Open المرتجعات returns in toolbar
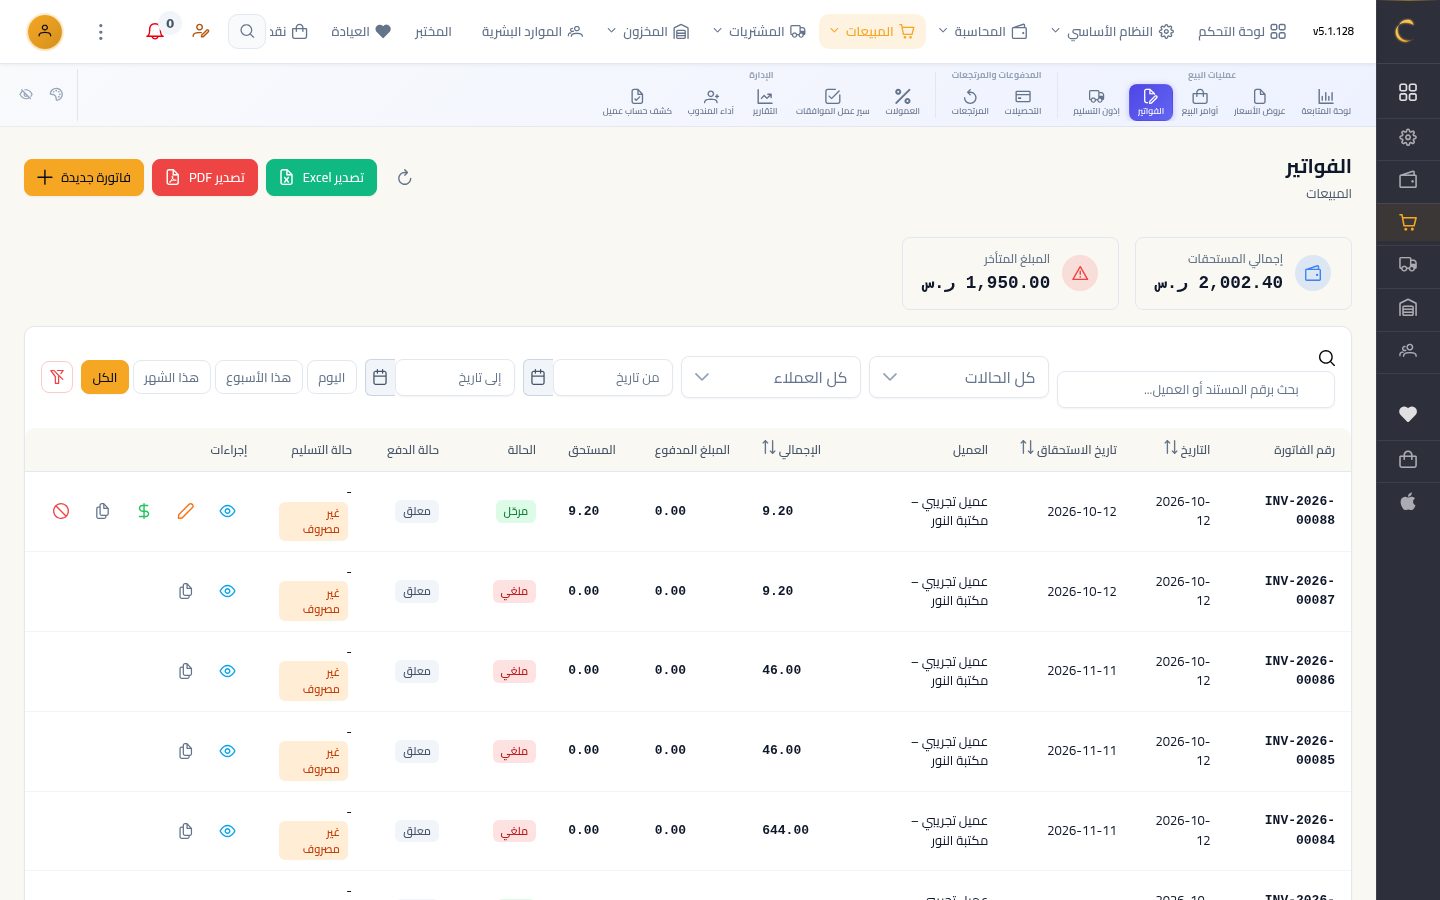Screen dimensions: 1440x900 pos(970,101)
